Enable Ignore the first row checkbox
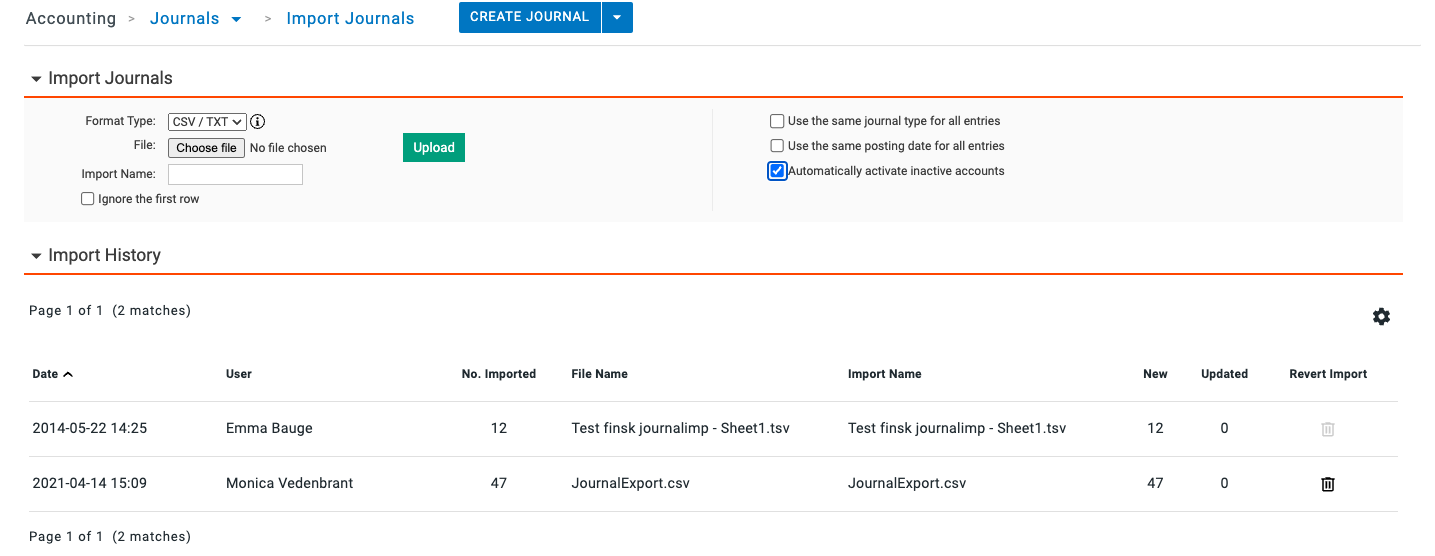This screenshot has height=556, width=1435. click(x=88, y=199)
